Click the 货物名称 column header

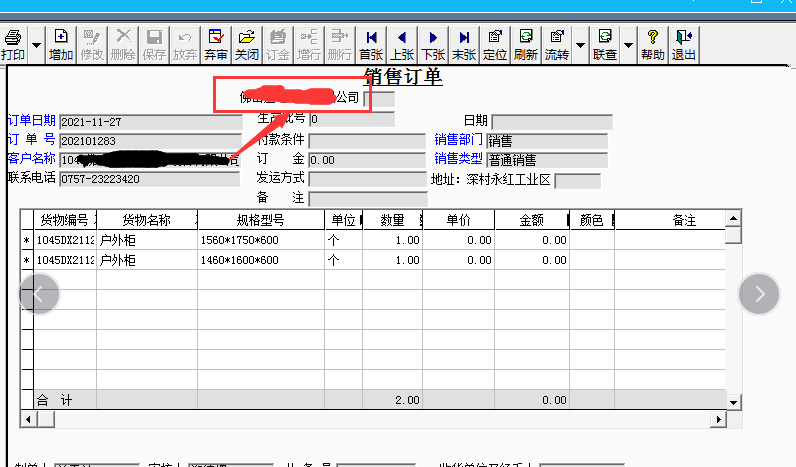[x=147, y=220]
